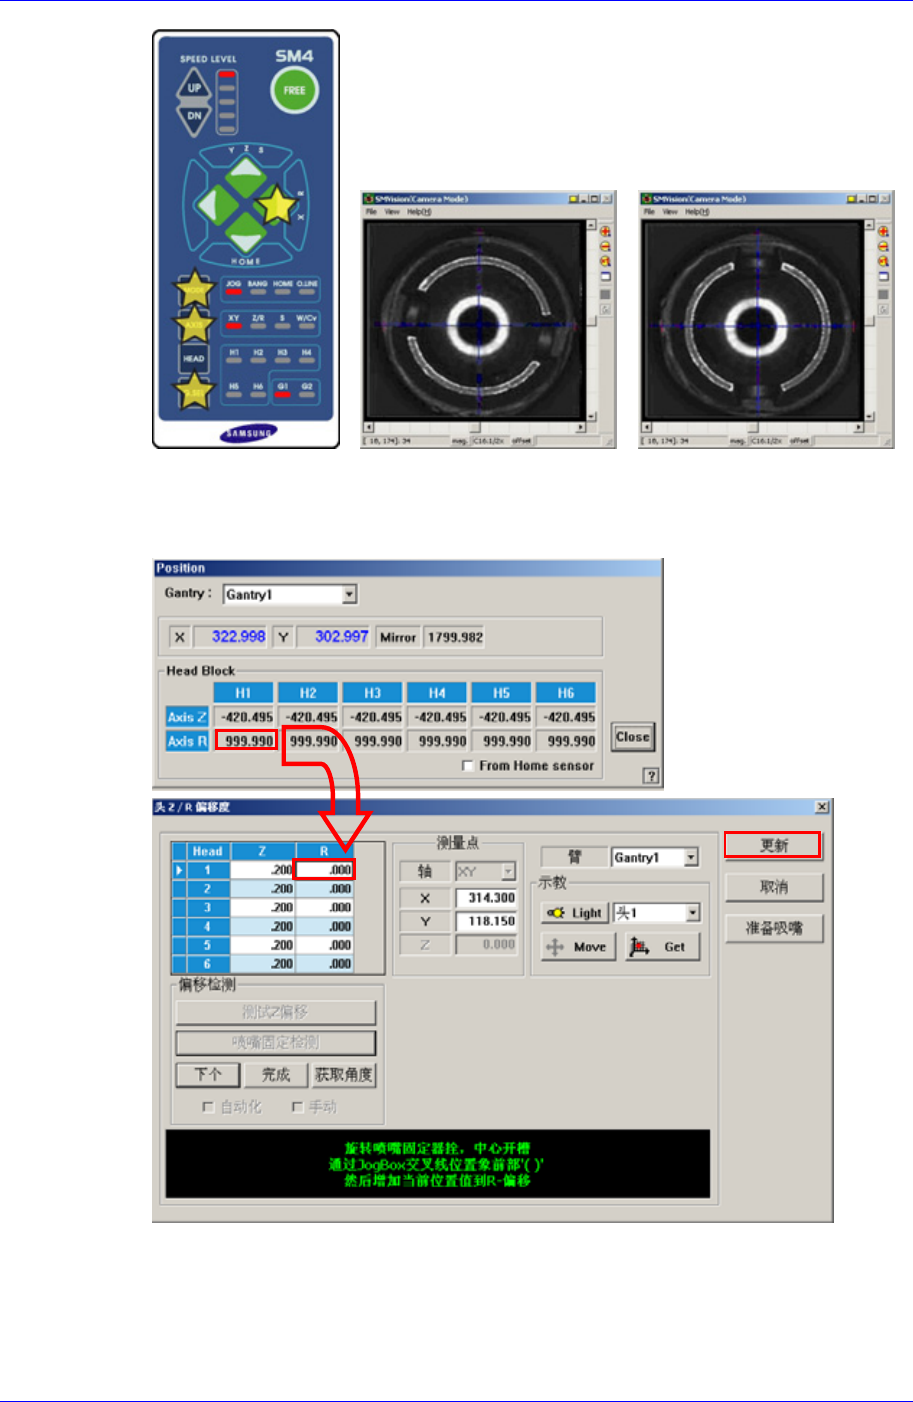
Task: Close the 头 Z/R 偏移度 dialog
Action: tap(822, 807)
